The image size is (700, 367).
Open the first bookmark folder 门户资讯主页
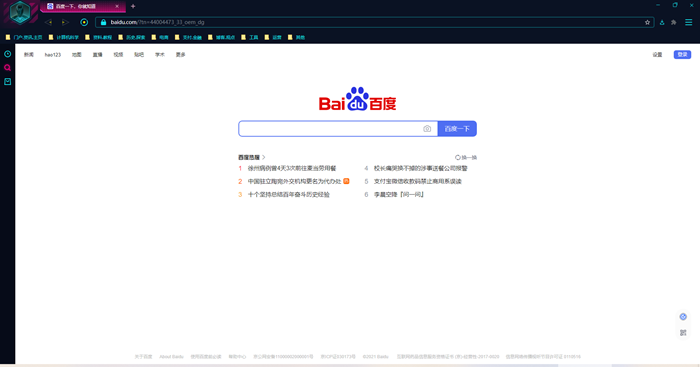(24, 38)
